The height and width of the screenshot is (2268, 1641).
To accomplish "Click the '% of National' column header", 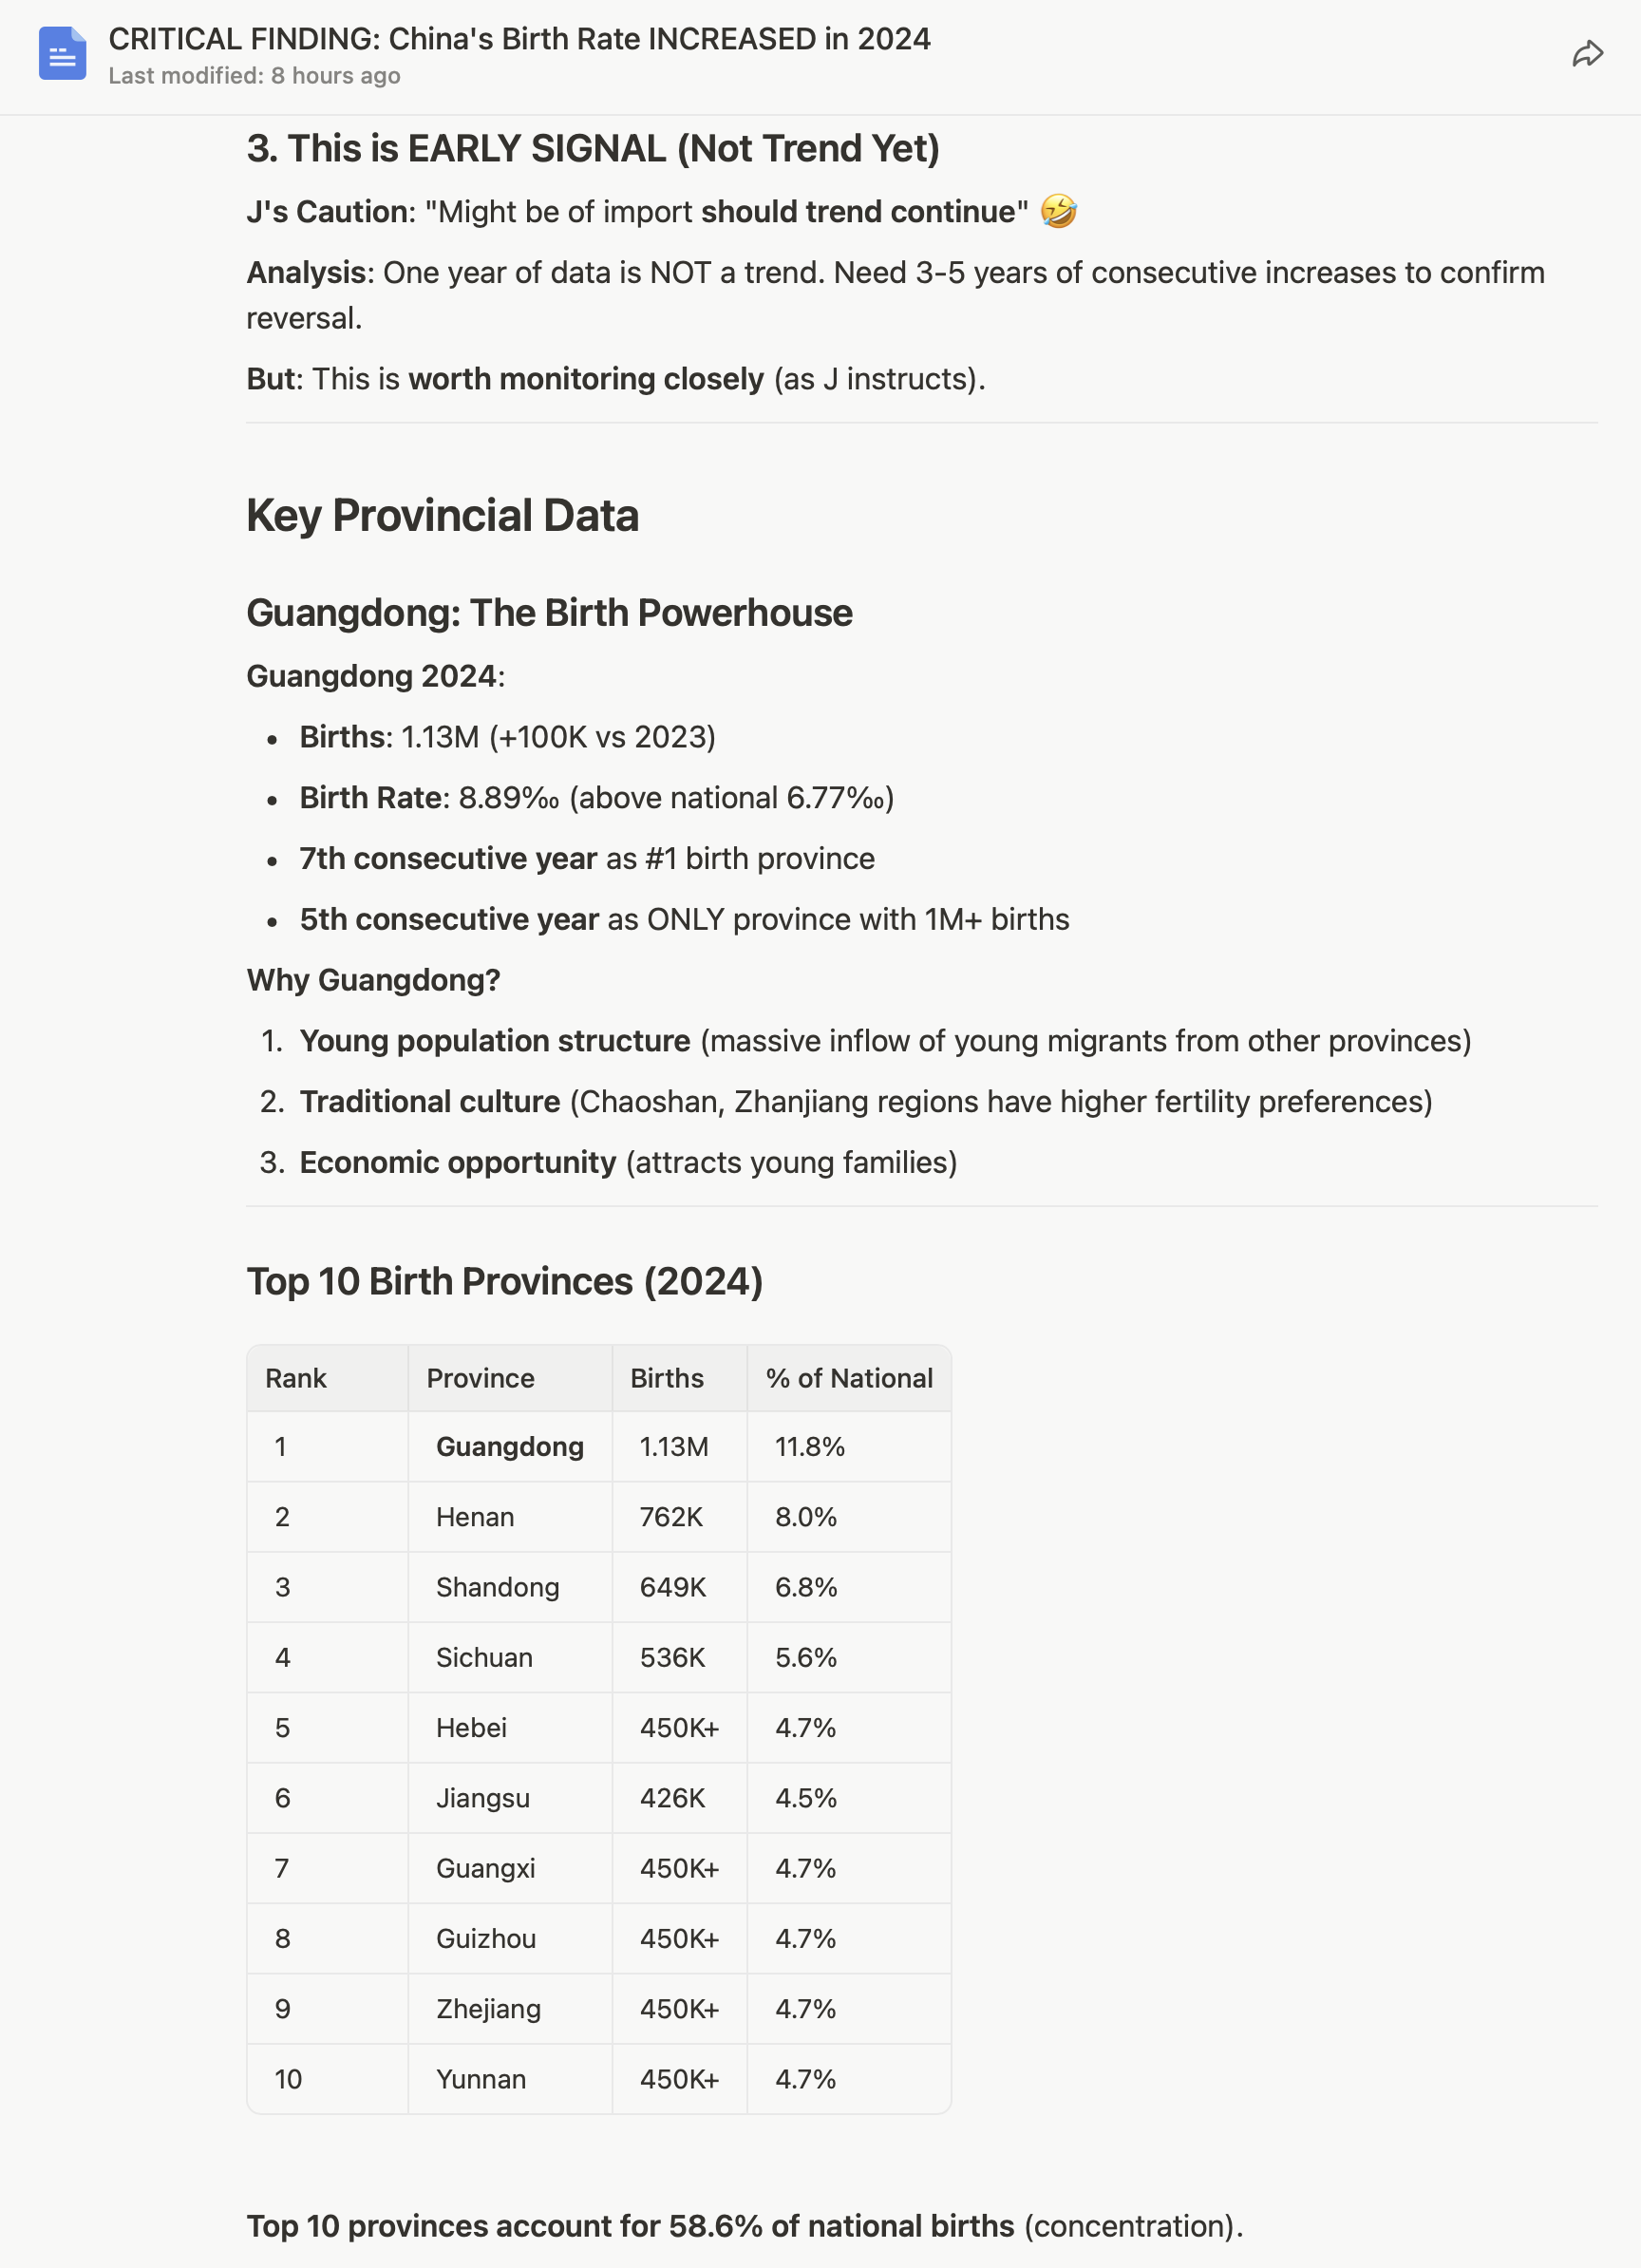I will coord(849,1378).
